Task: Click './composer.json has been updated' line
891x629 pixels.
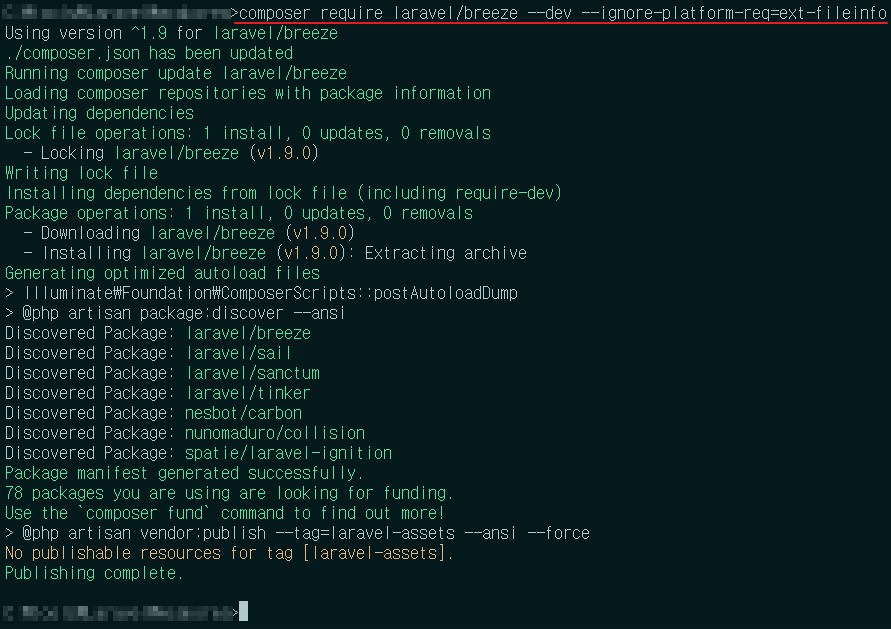Action: [149, 53]
